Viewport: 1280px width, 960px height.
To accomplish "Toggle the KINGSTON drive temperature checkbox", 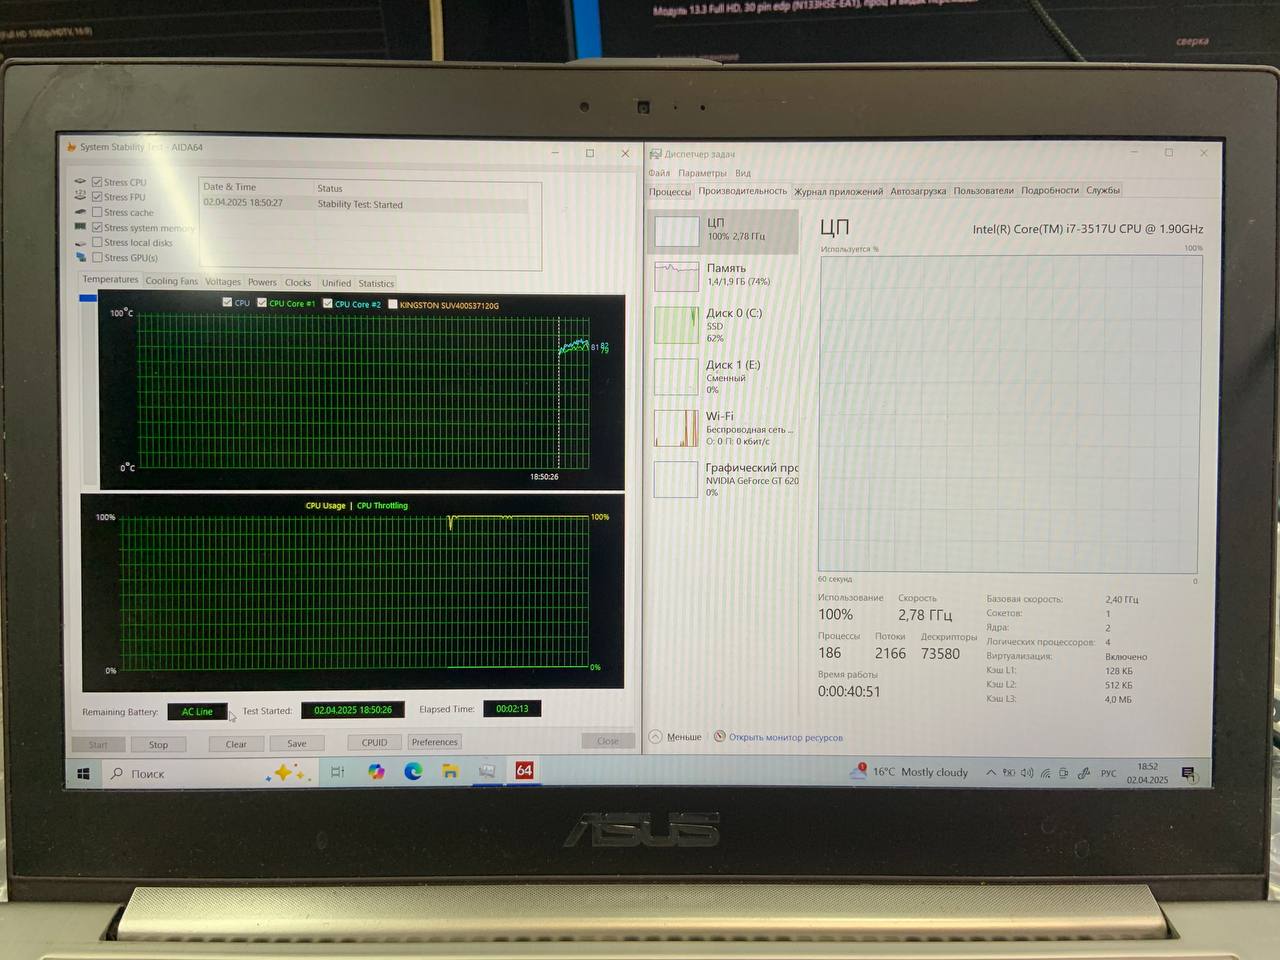I will (393, 304).
